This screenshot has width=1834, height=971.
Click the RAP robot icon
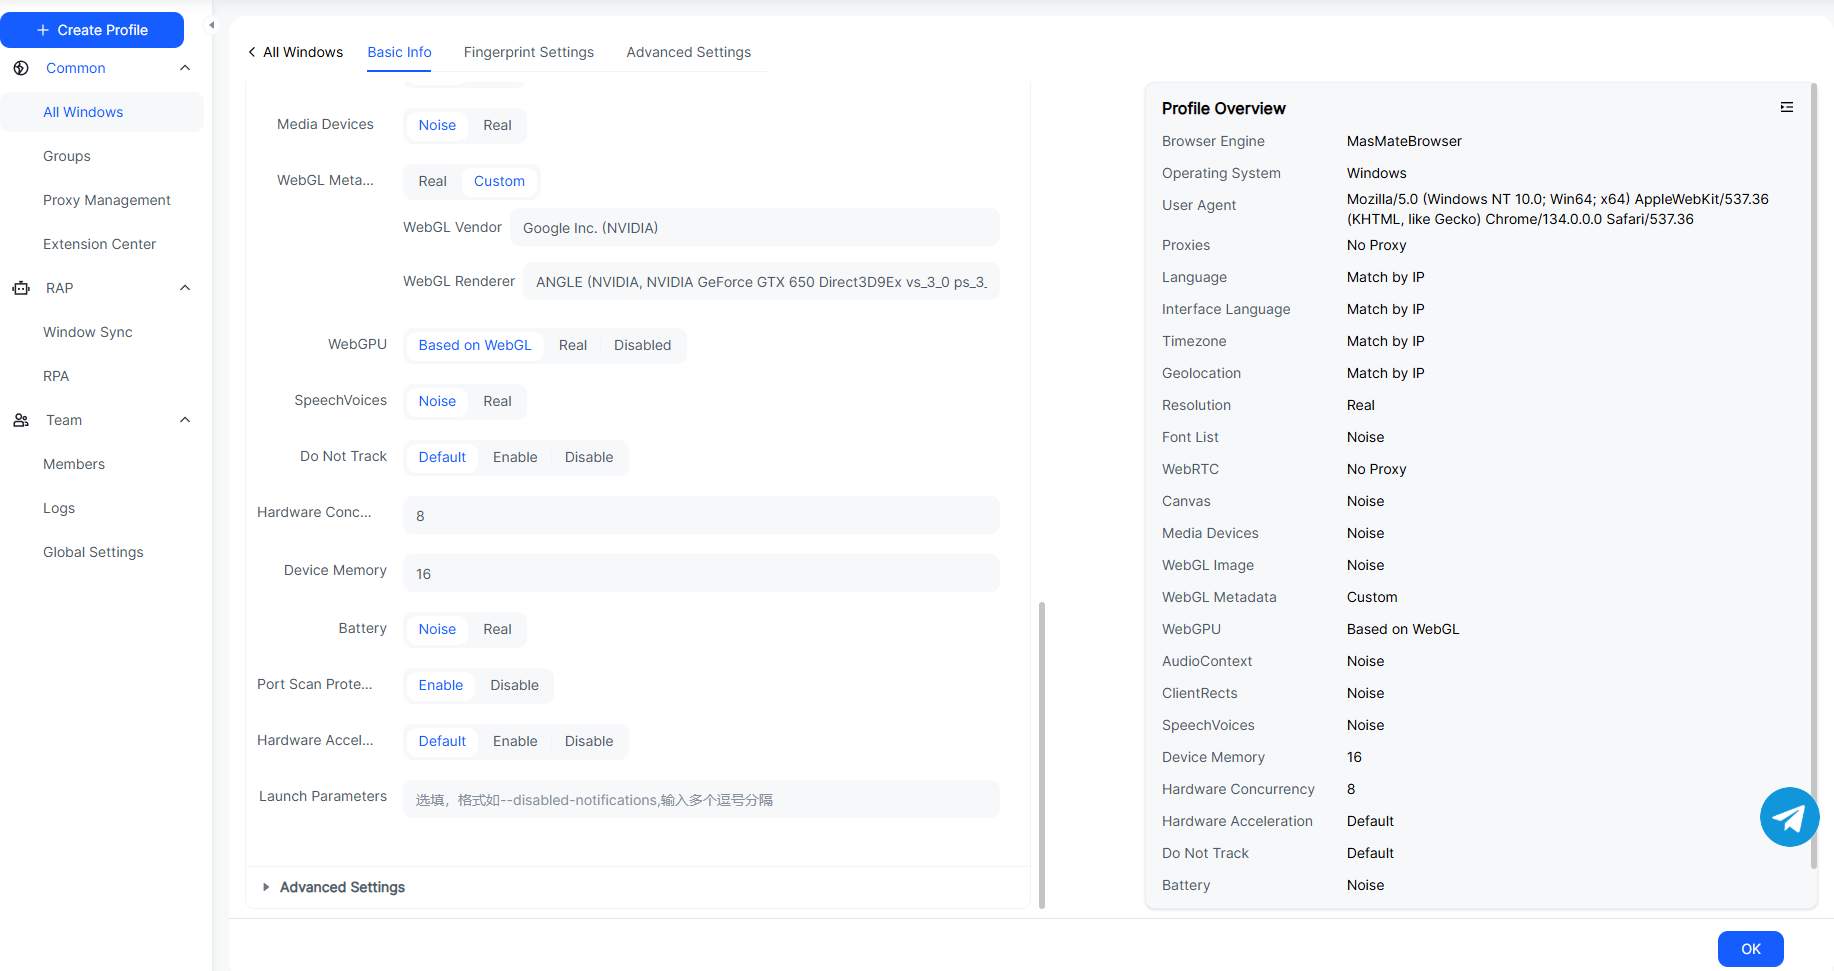pyautogui.click(x=21, y=288)
